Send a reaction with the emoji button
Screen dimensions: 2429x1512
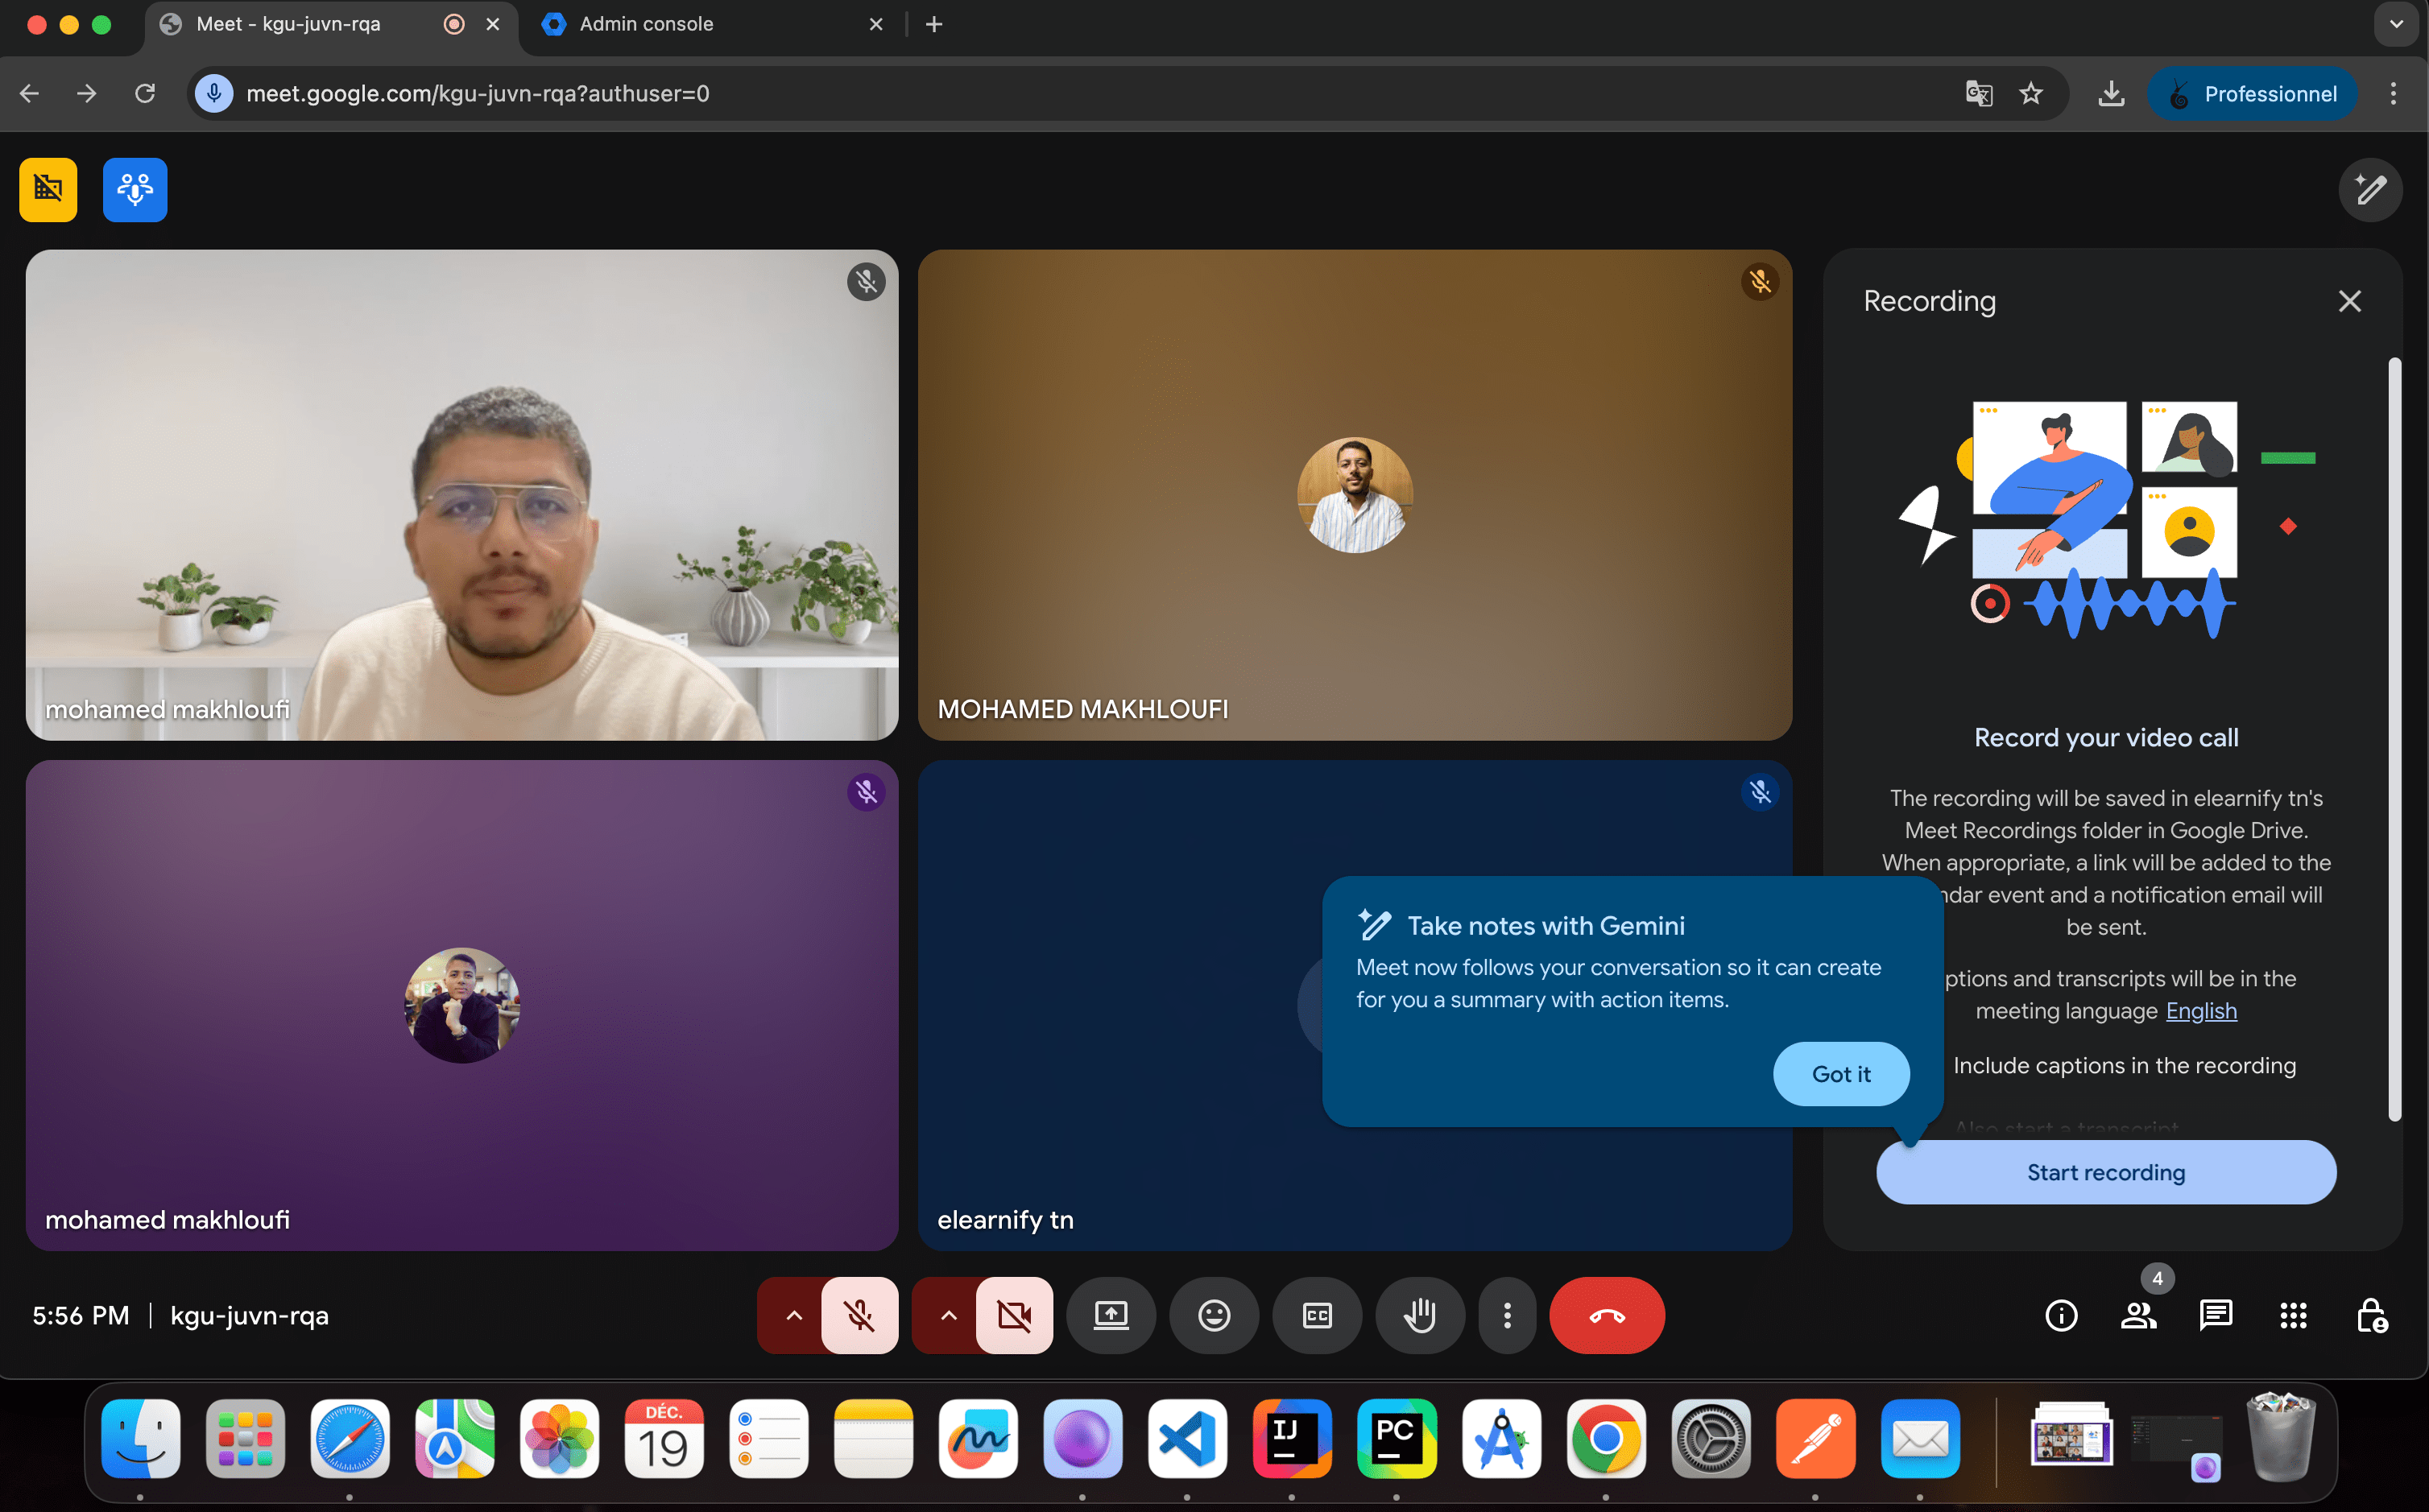point(1214,1315)
